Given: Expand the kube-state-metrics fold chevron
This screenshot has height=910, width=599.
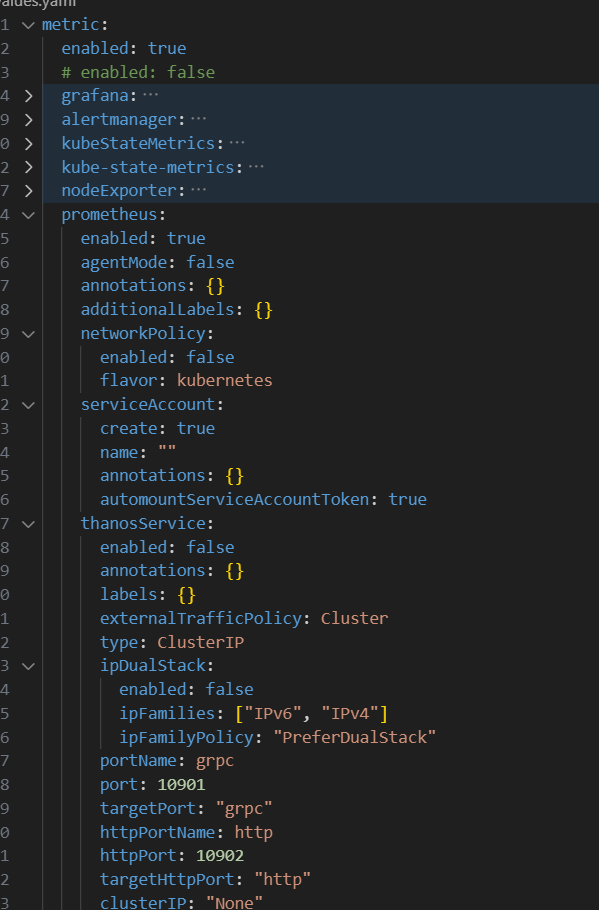Looking at the screenshot, I should click(28, 167).
